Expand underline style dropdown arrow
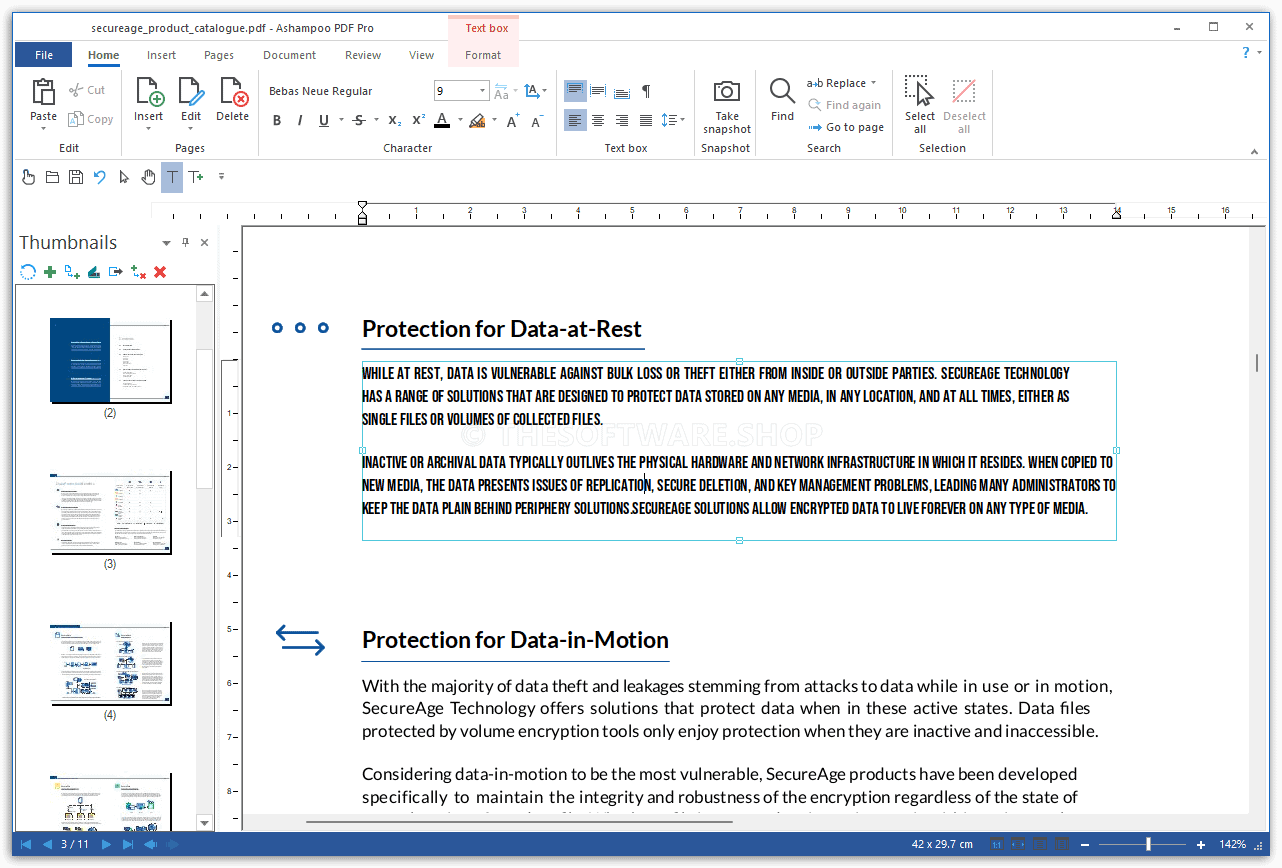This screenshot has height=868, width=1282. tap(339, 121)
